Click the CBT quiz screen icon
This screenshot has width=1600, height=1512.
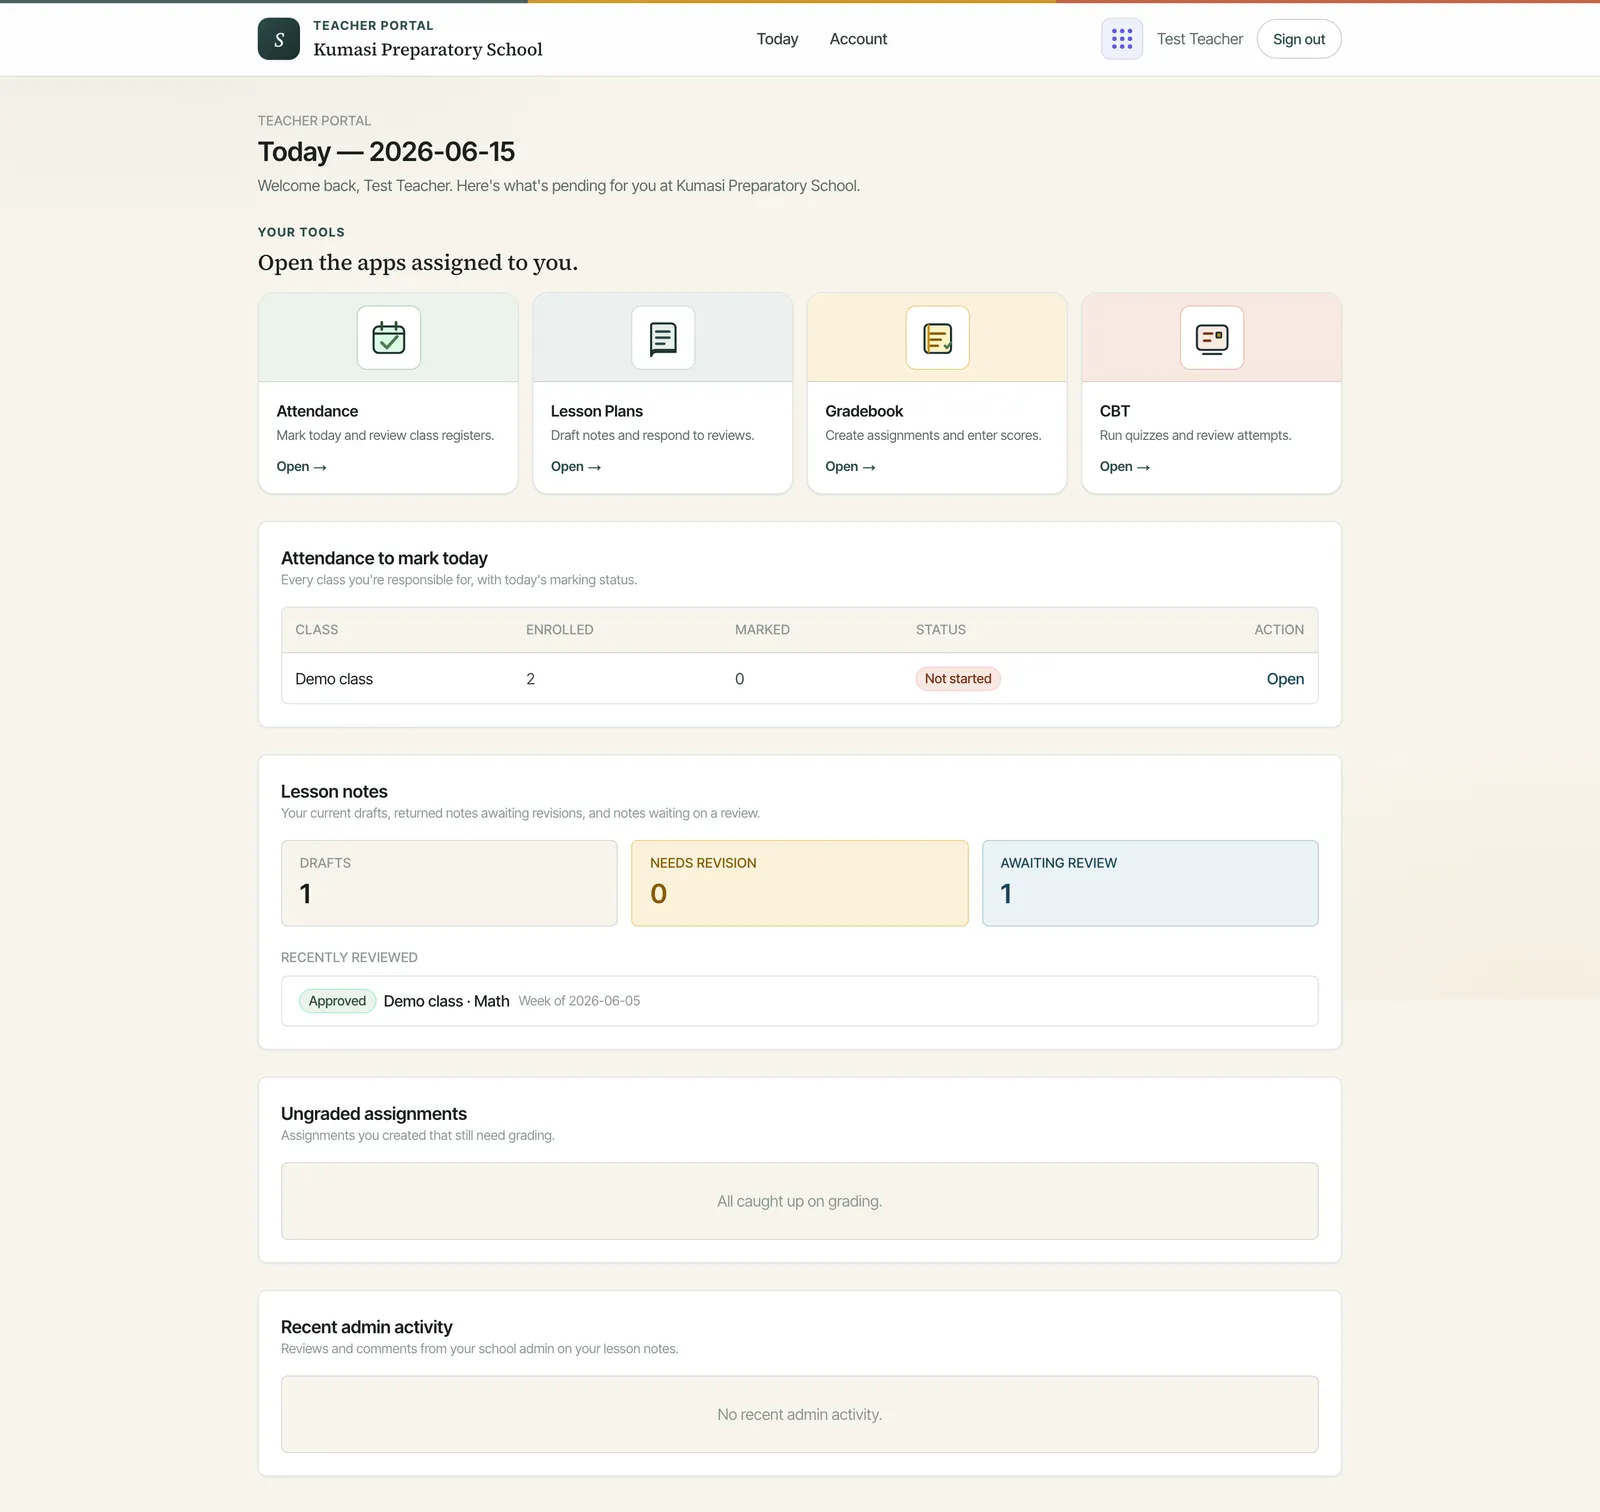[x=1212, y=338]
